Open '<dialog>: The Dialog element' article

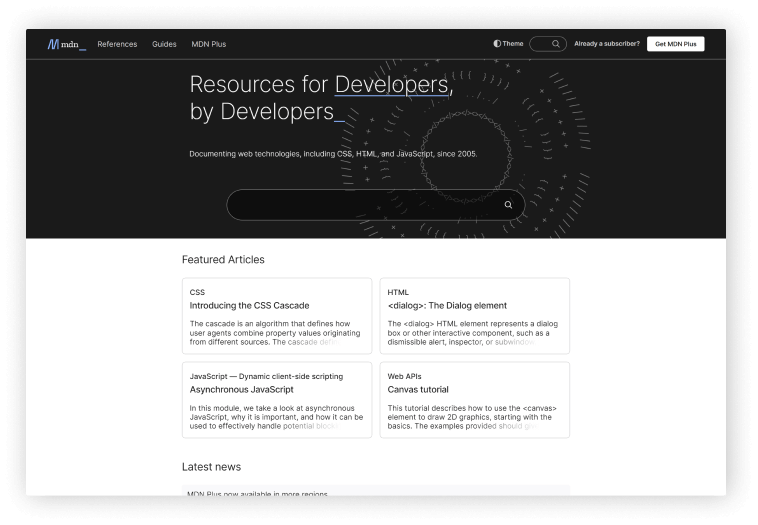click(x=447, y=306)
